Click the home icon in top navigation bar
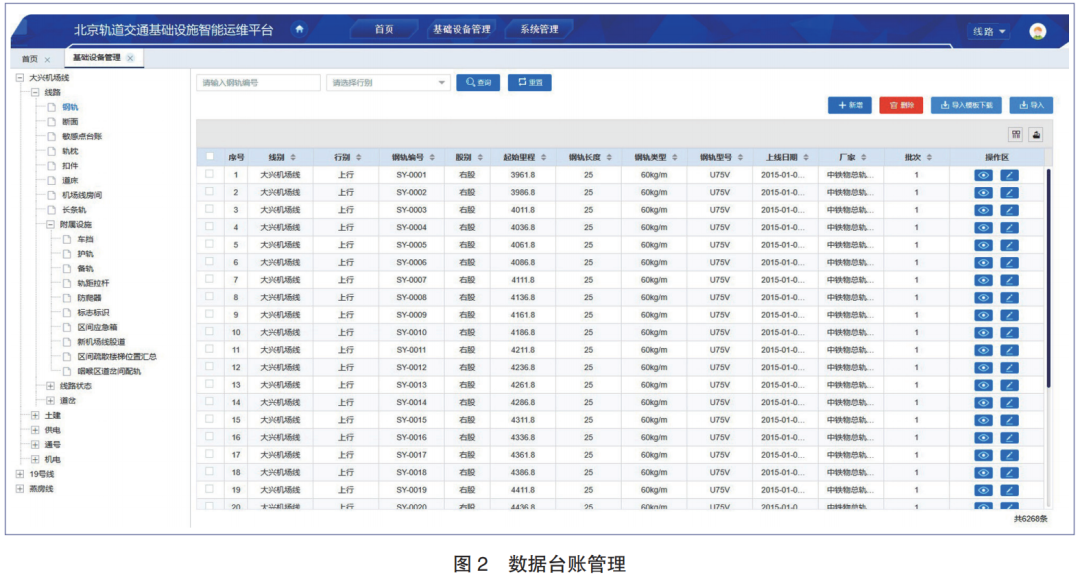 tap(299, 29)
